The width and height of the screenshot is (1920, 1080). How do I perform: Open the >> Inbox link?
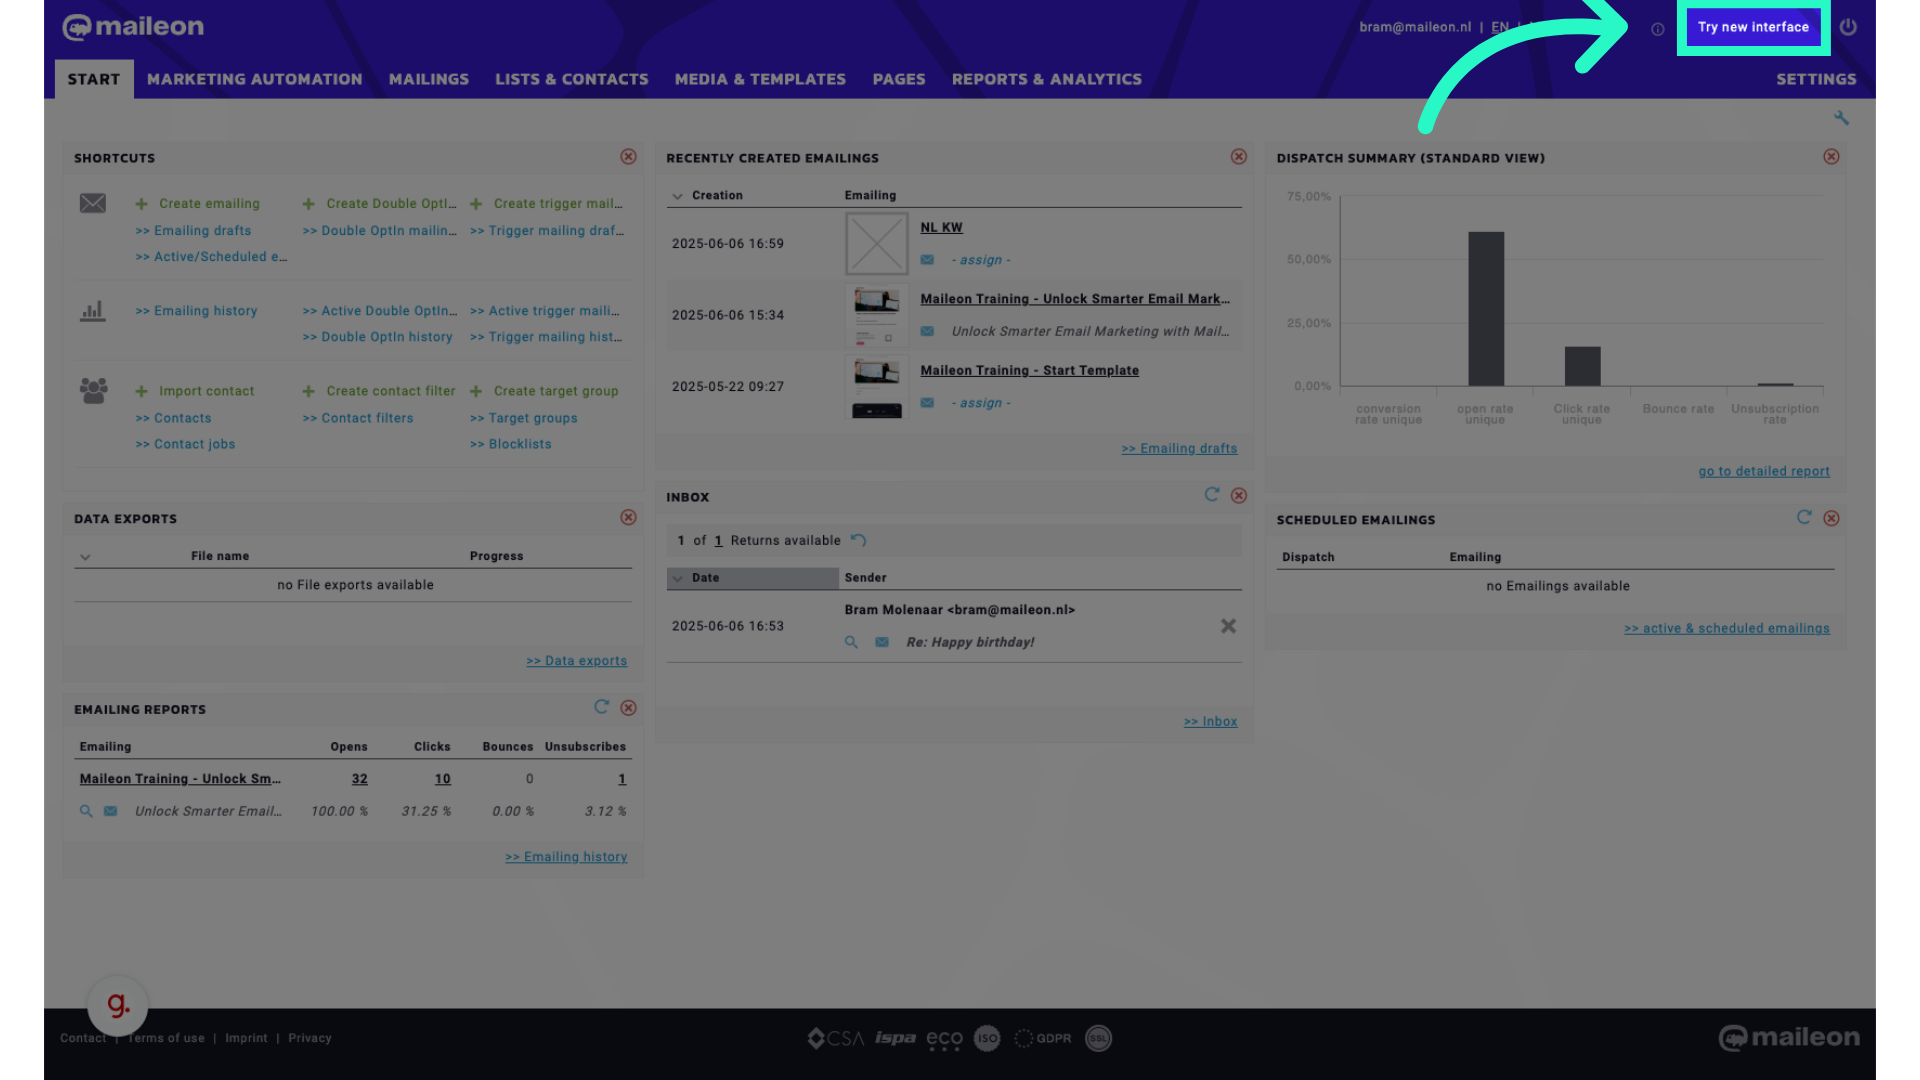tap(1211, 722)
